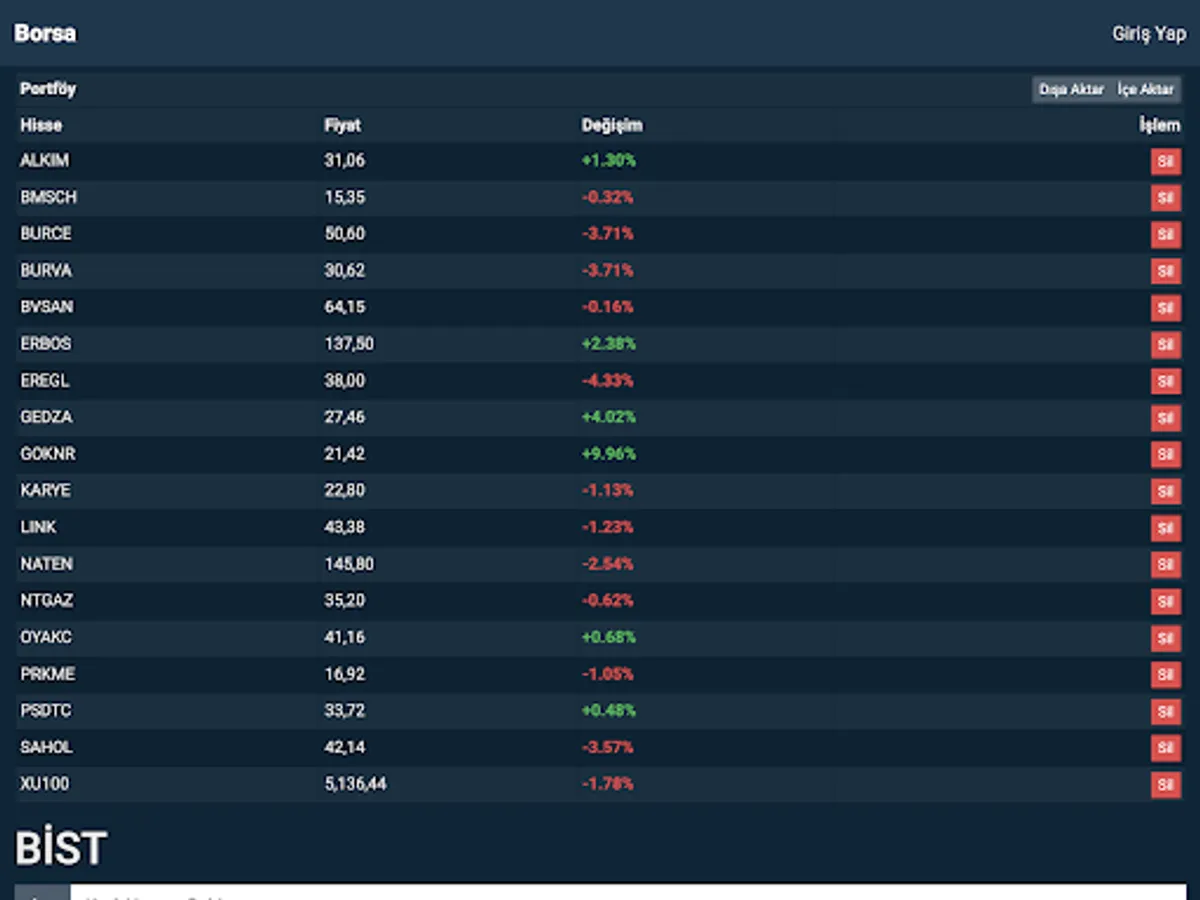Remove NATEN stock with Sil button

[1165, 565]
